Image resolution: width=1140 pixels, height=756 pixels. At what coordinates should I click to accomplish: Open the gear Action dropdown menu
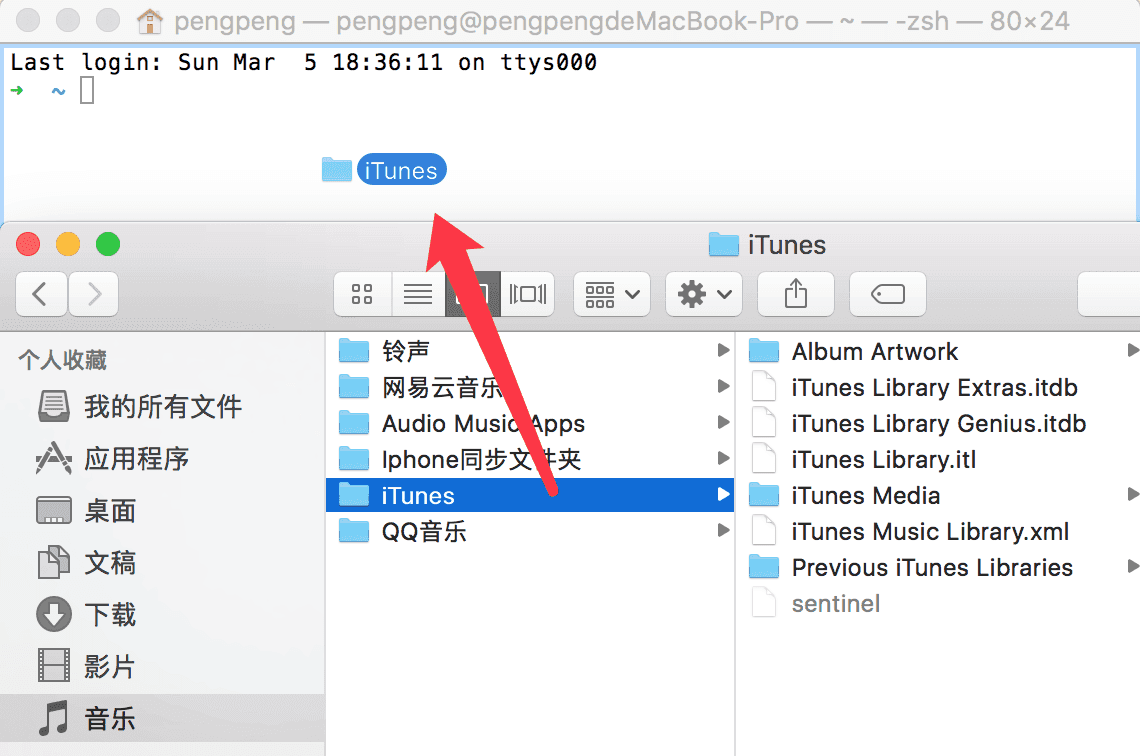[x=704, y=294]
